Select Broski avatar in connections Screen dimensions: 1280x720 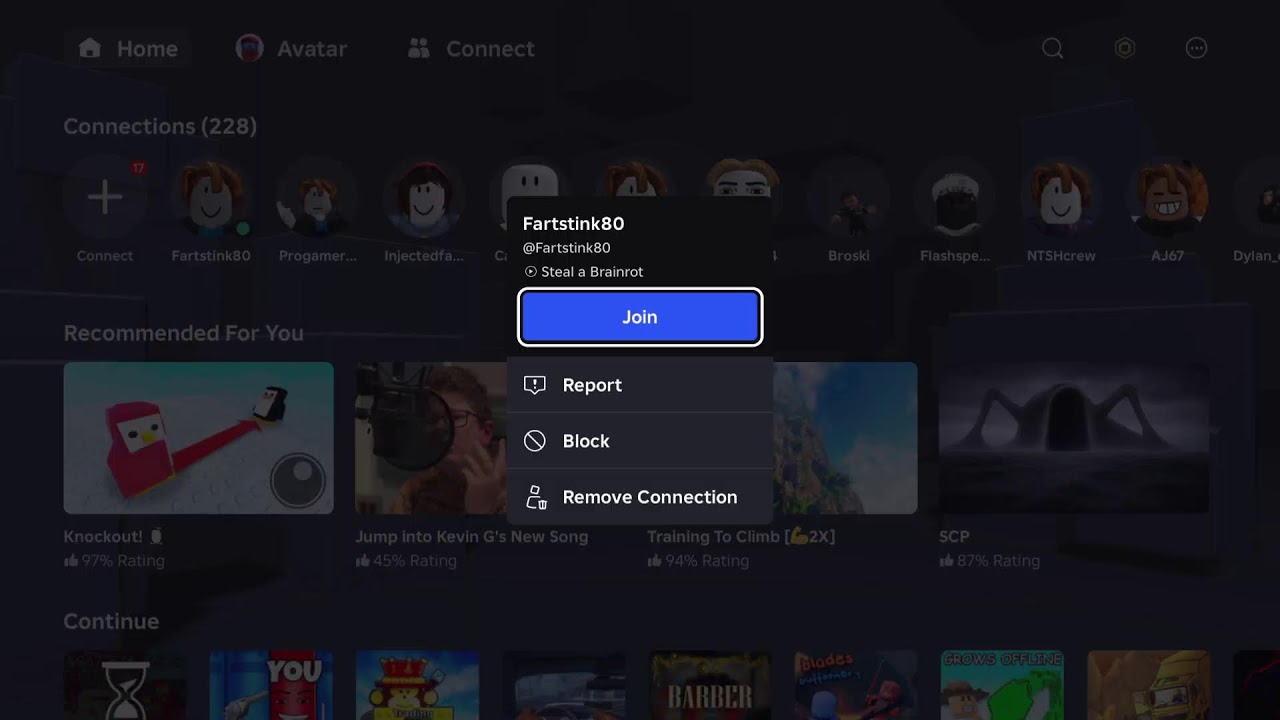(849, 197)
